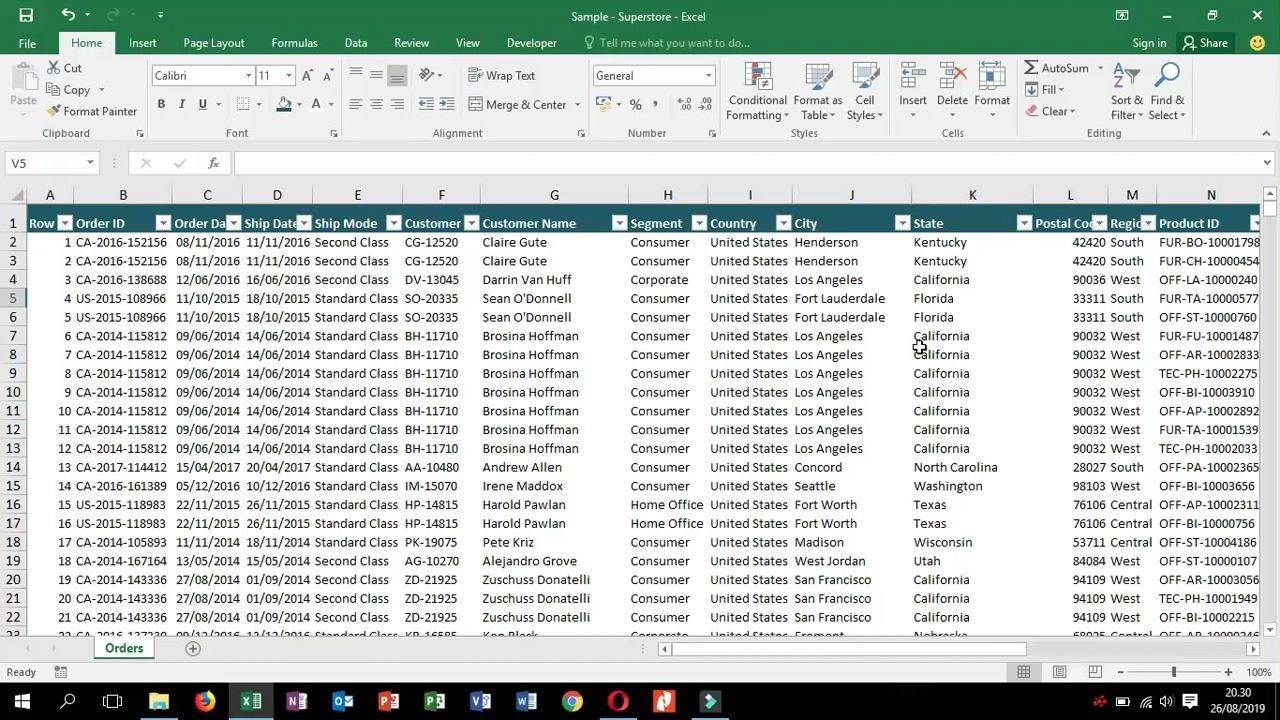Click the zoom slider in status bar
1280x720 pixels.
point(1173,672)
